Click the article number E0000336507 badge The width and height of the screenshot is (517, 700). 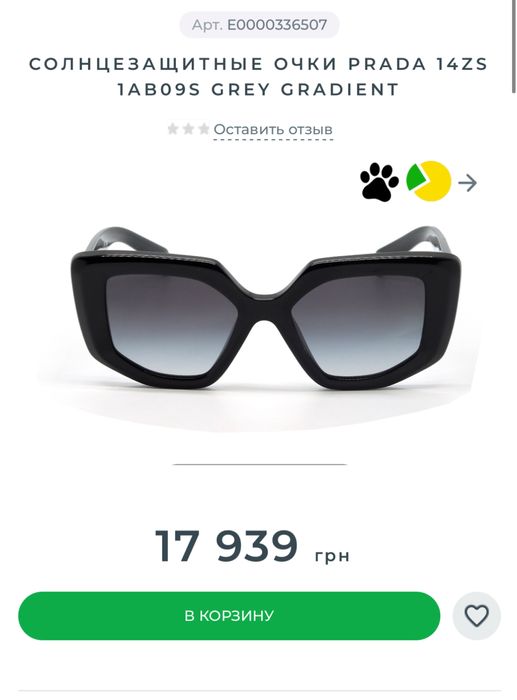(259, 25)
